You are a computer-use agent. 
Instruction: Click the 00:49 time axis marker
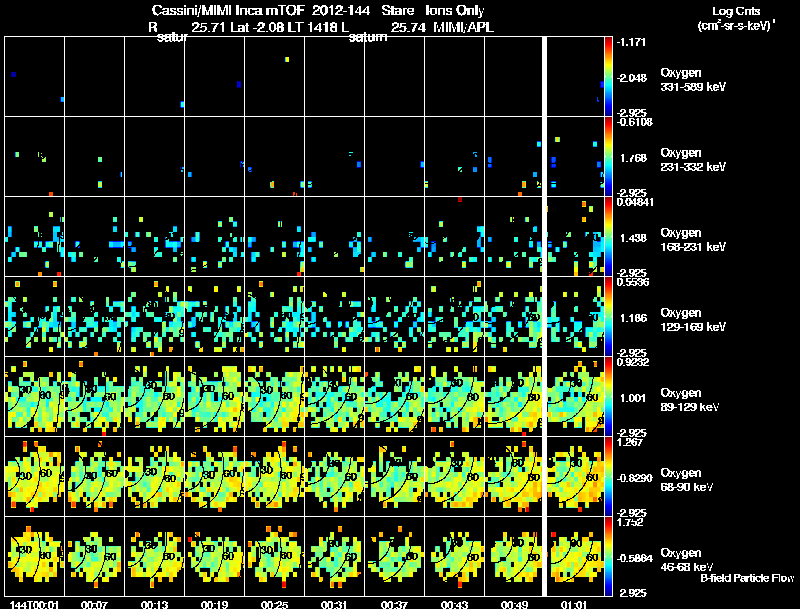(x=514, y=604)
